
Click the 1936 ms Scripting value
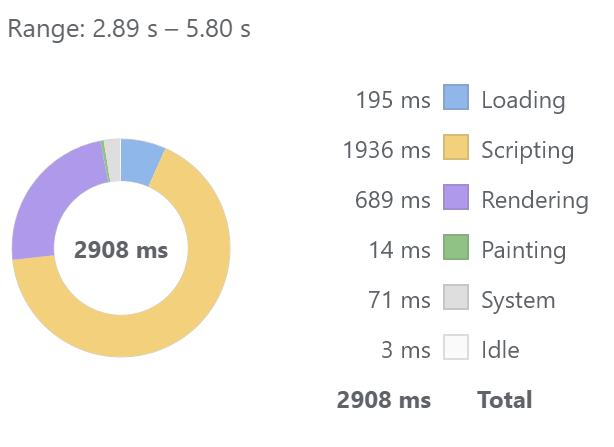pyautogui.click(x=386, y=150)
